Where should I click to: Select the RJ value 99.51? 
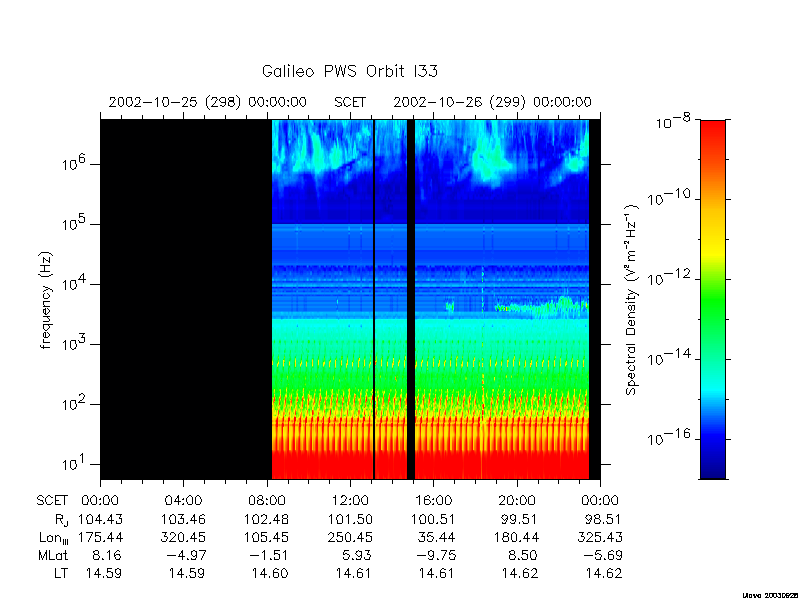[x=520, y=519]
